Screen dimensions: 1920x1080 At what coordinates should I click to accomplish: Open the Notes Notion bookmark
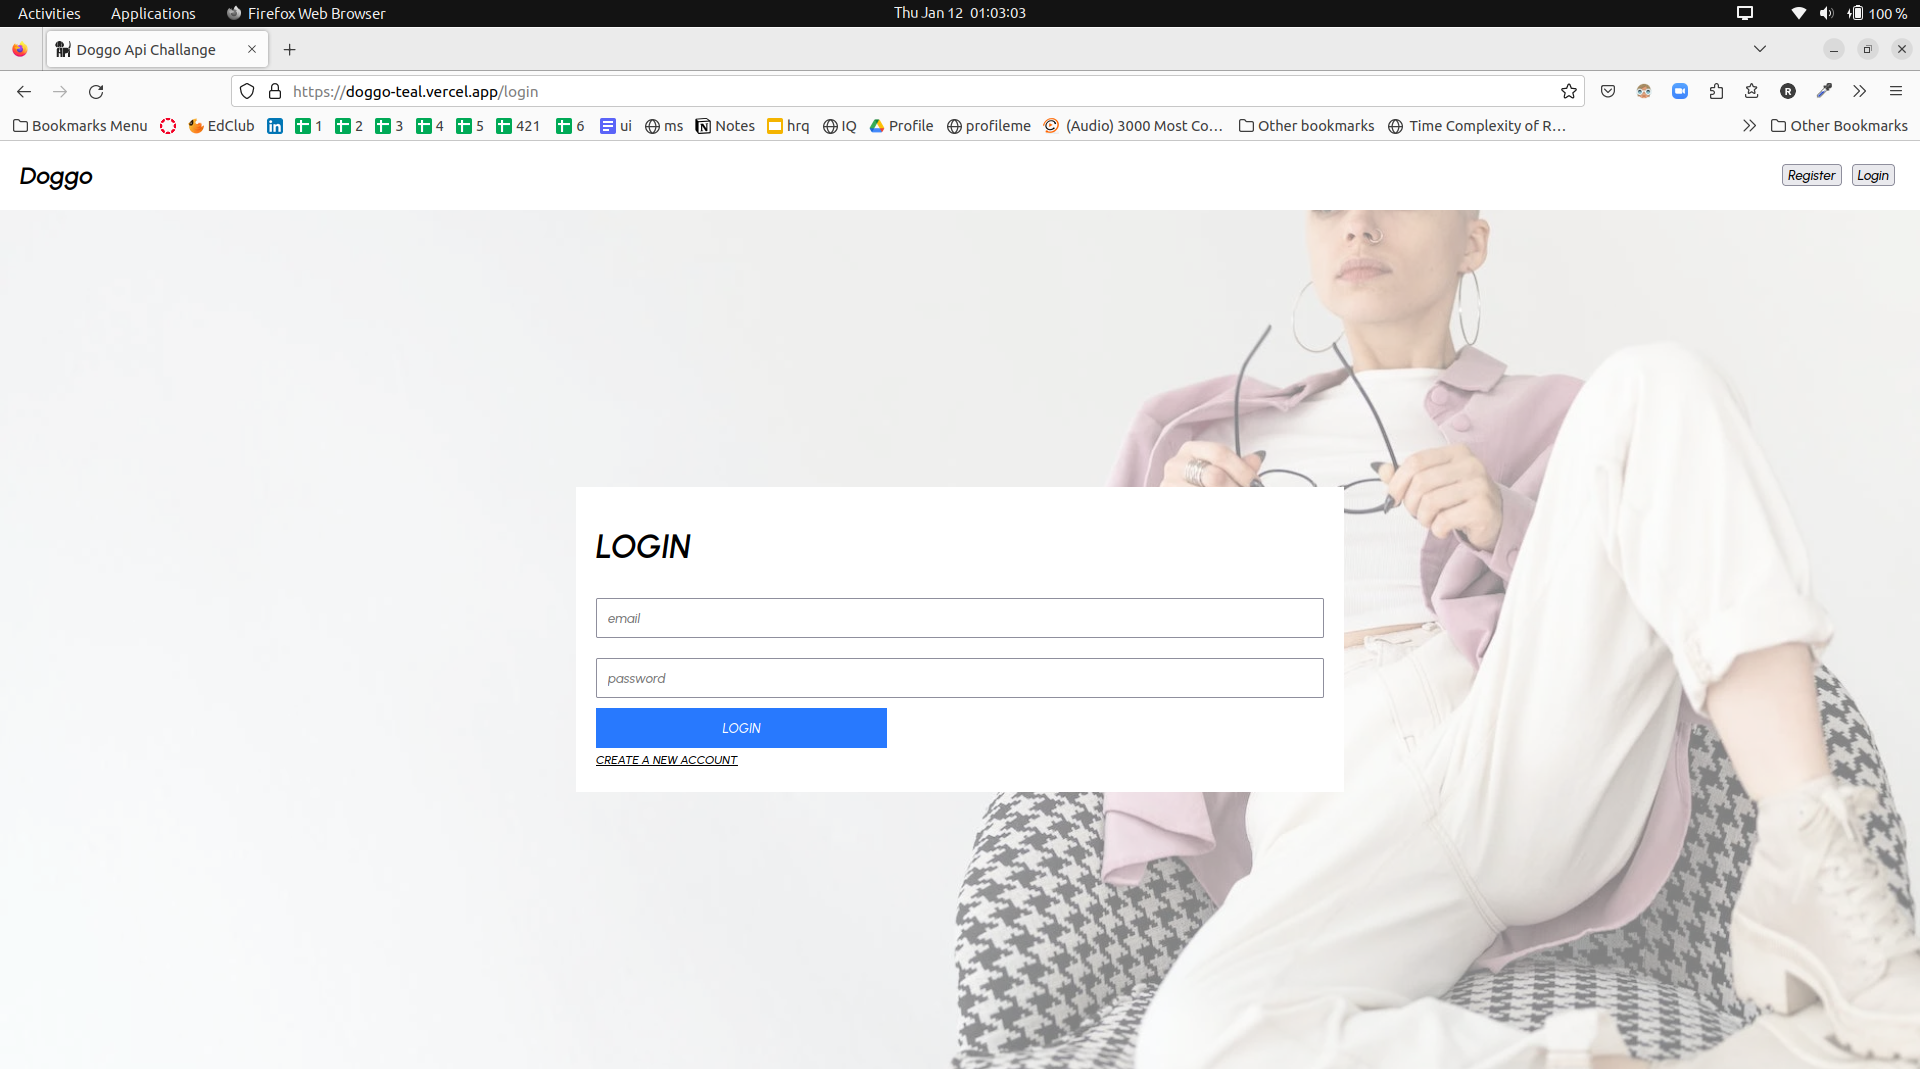click(x=725, y=126)
